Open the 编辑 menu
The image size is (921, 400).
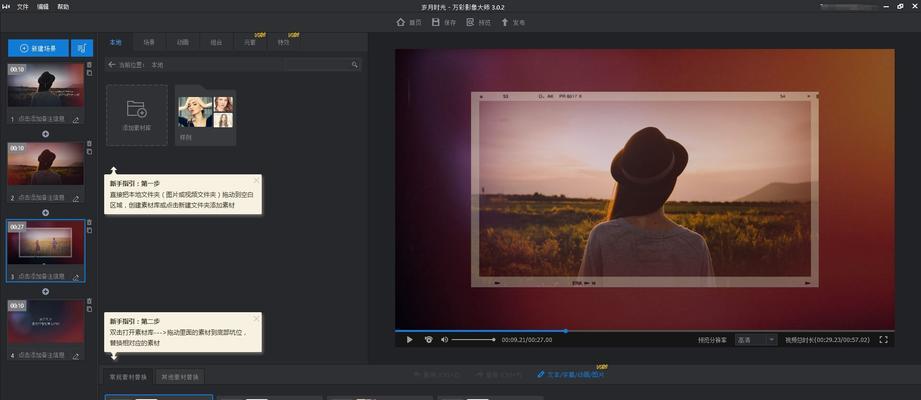tap(43, 6)
